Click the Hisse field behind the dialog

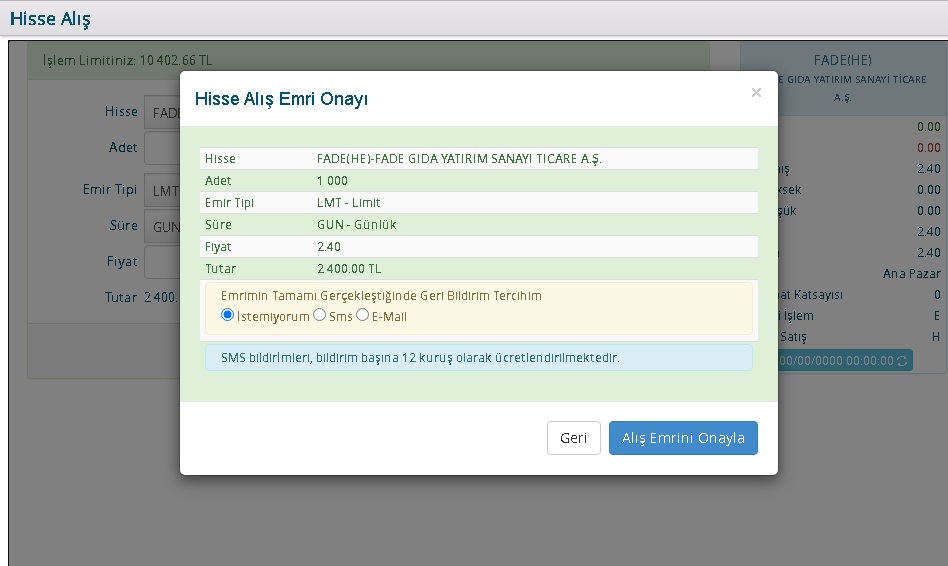(x=162, y=112)
